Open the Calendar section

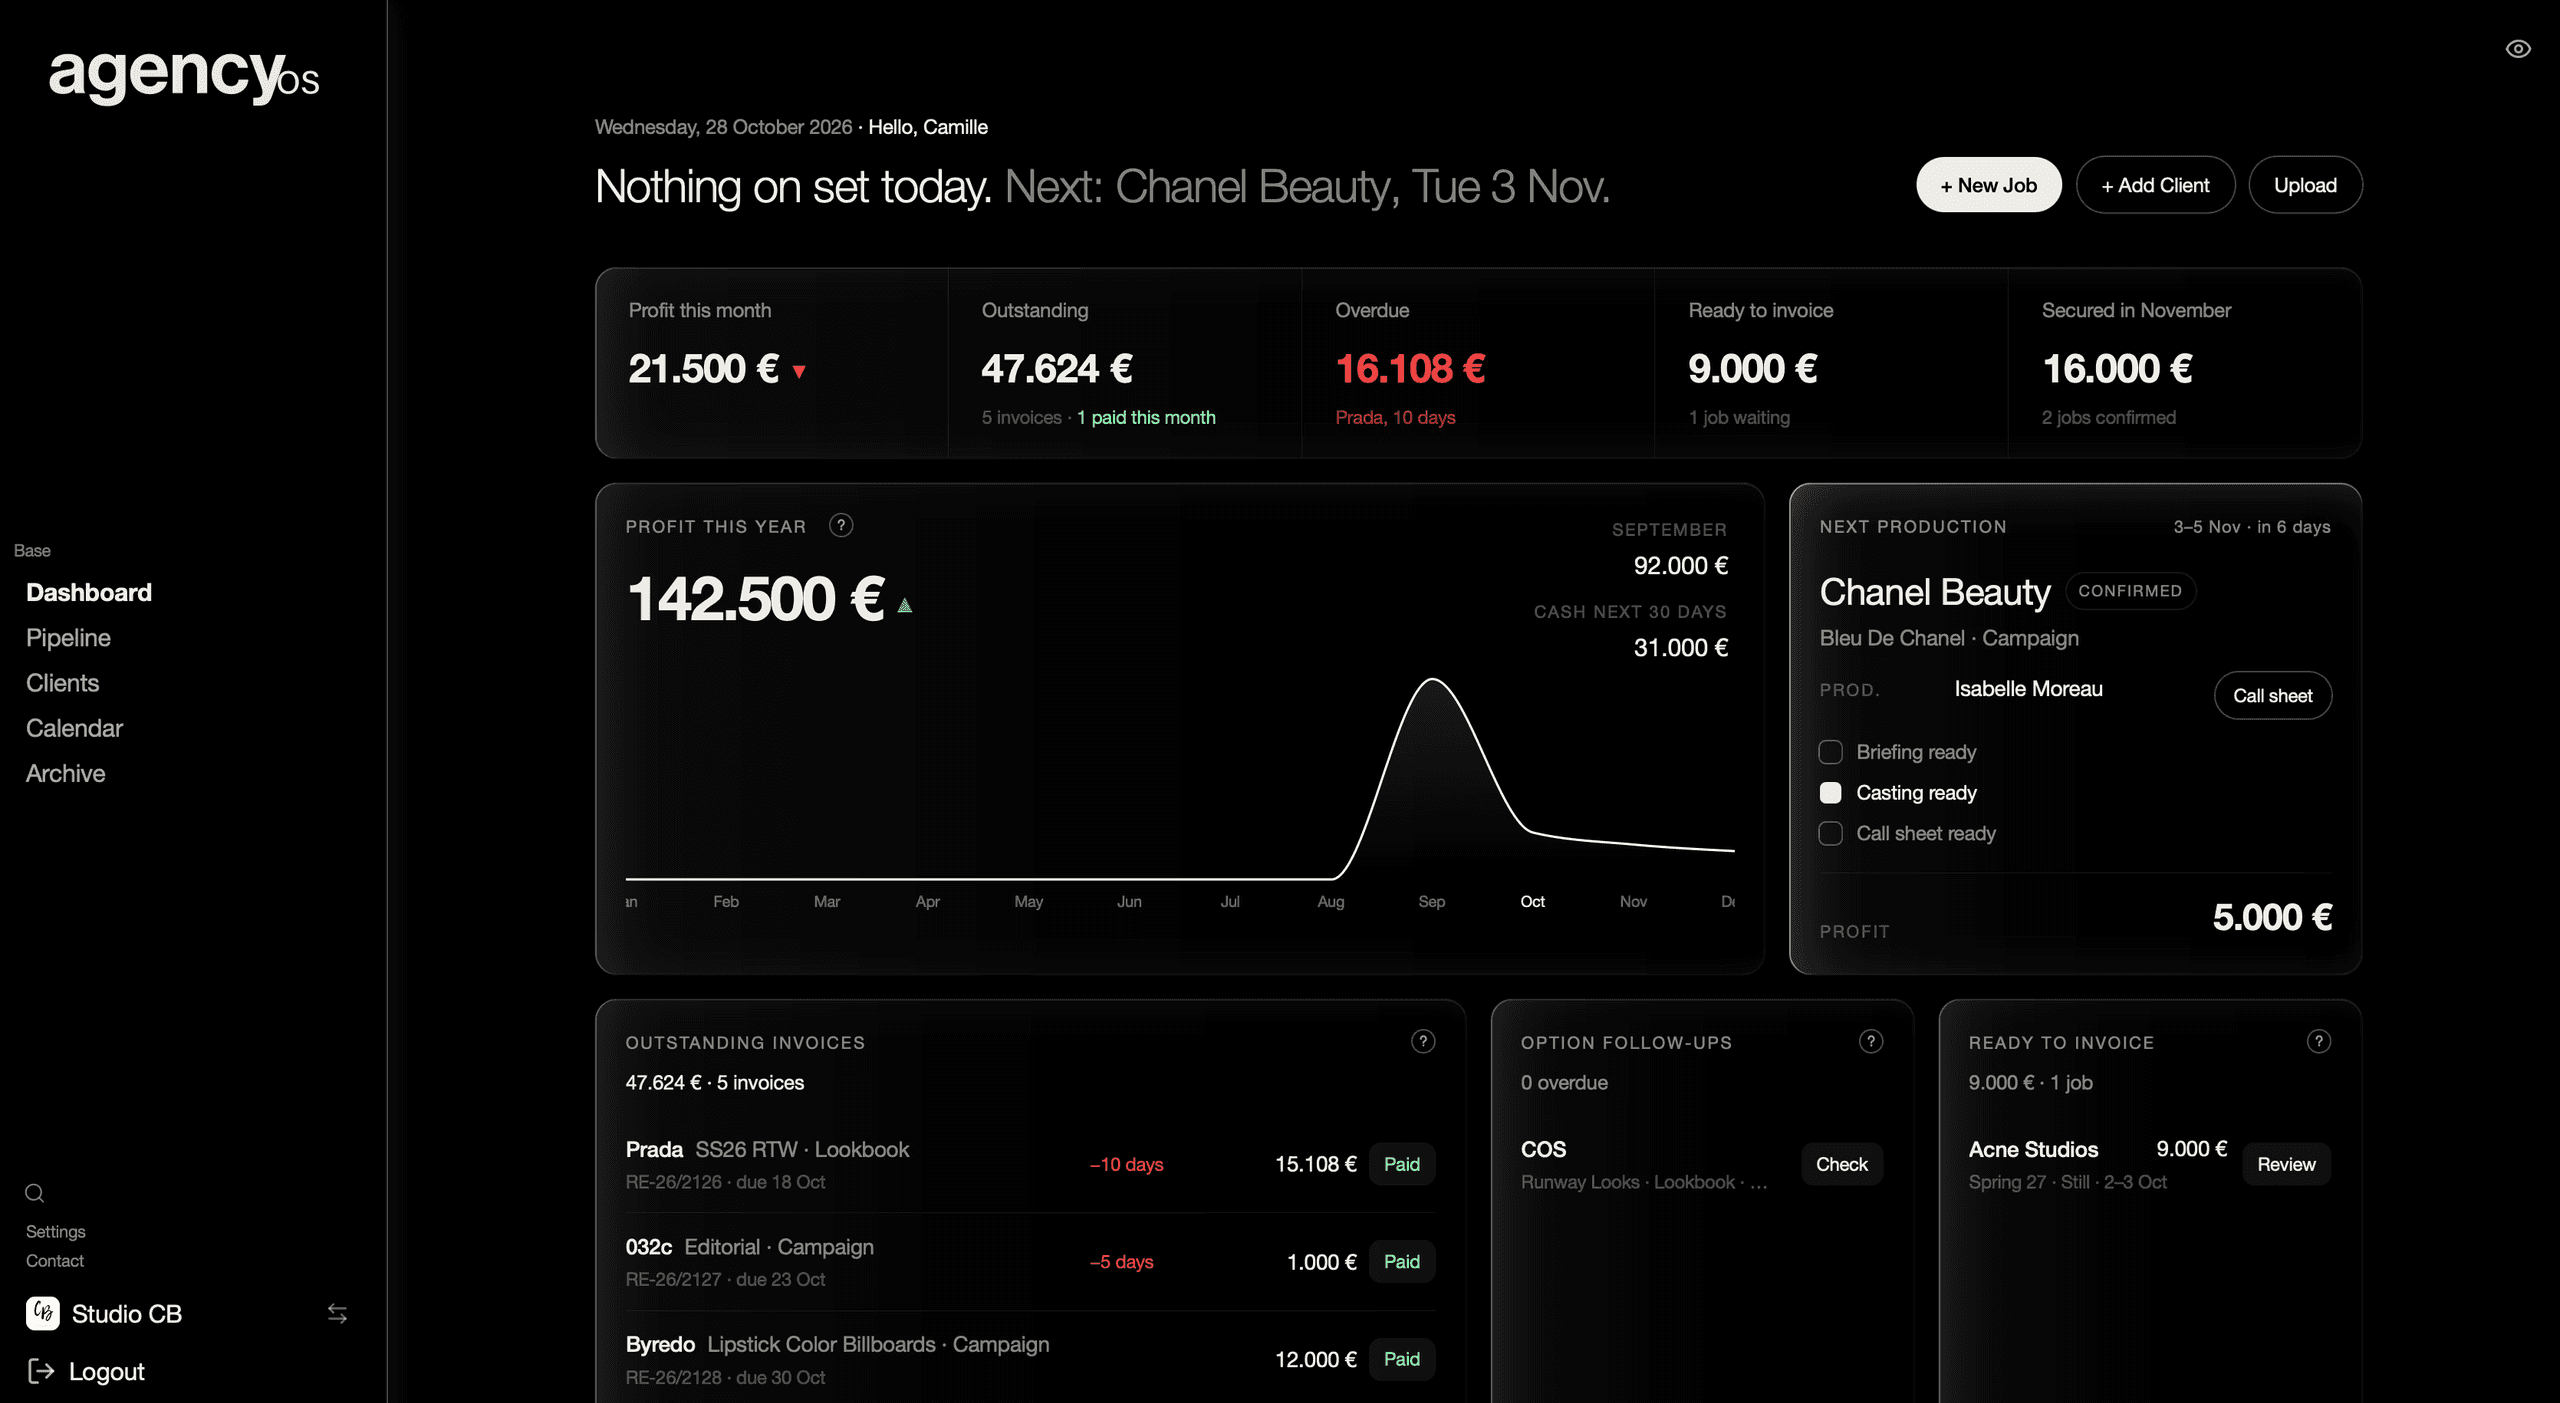(74, 728)
